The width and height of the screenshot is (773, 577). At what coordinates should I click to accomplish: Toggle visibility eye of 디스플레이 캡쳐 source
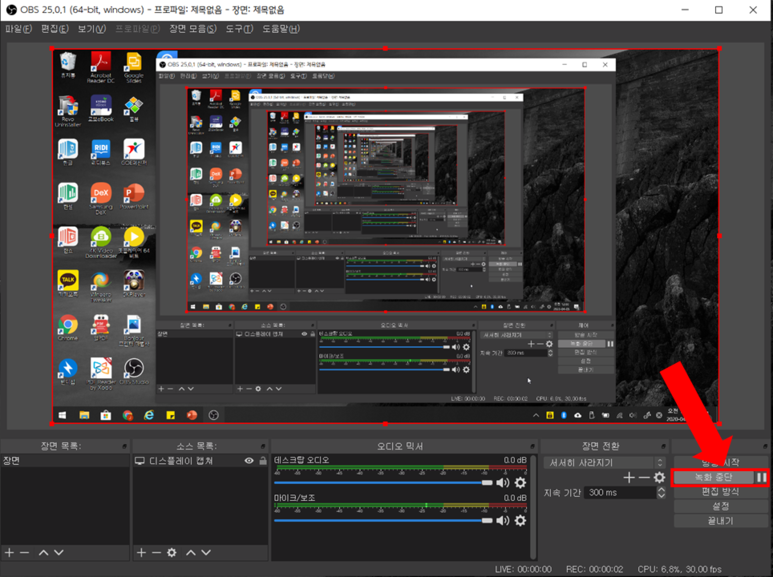249,461
